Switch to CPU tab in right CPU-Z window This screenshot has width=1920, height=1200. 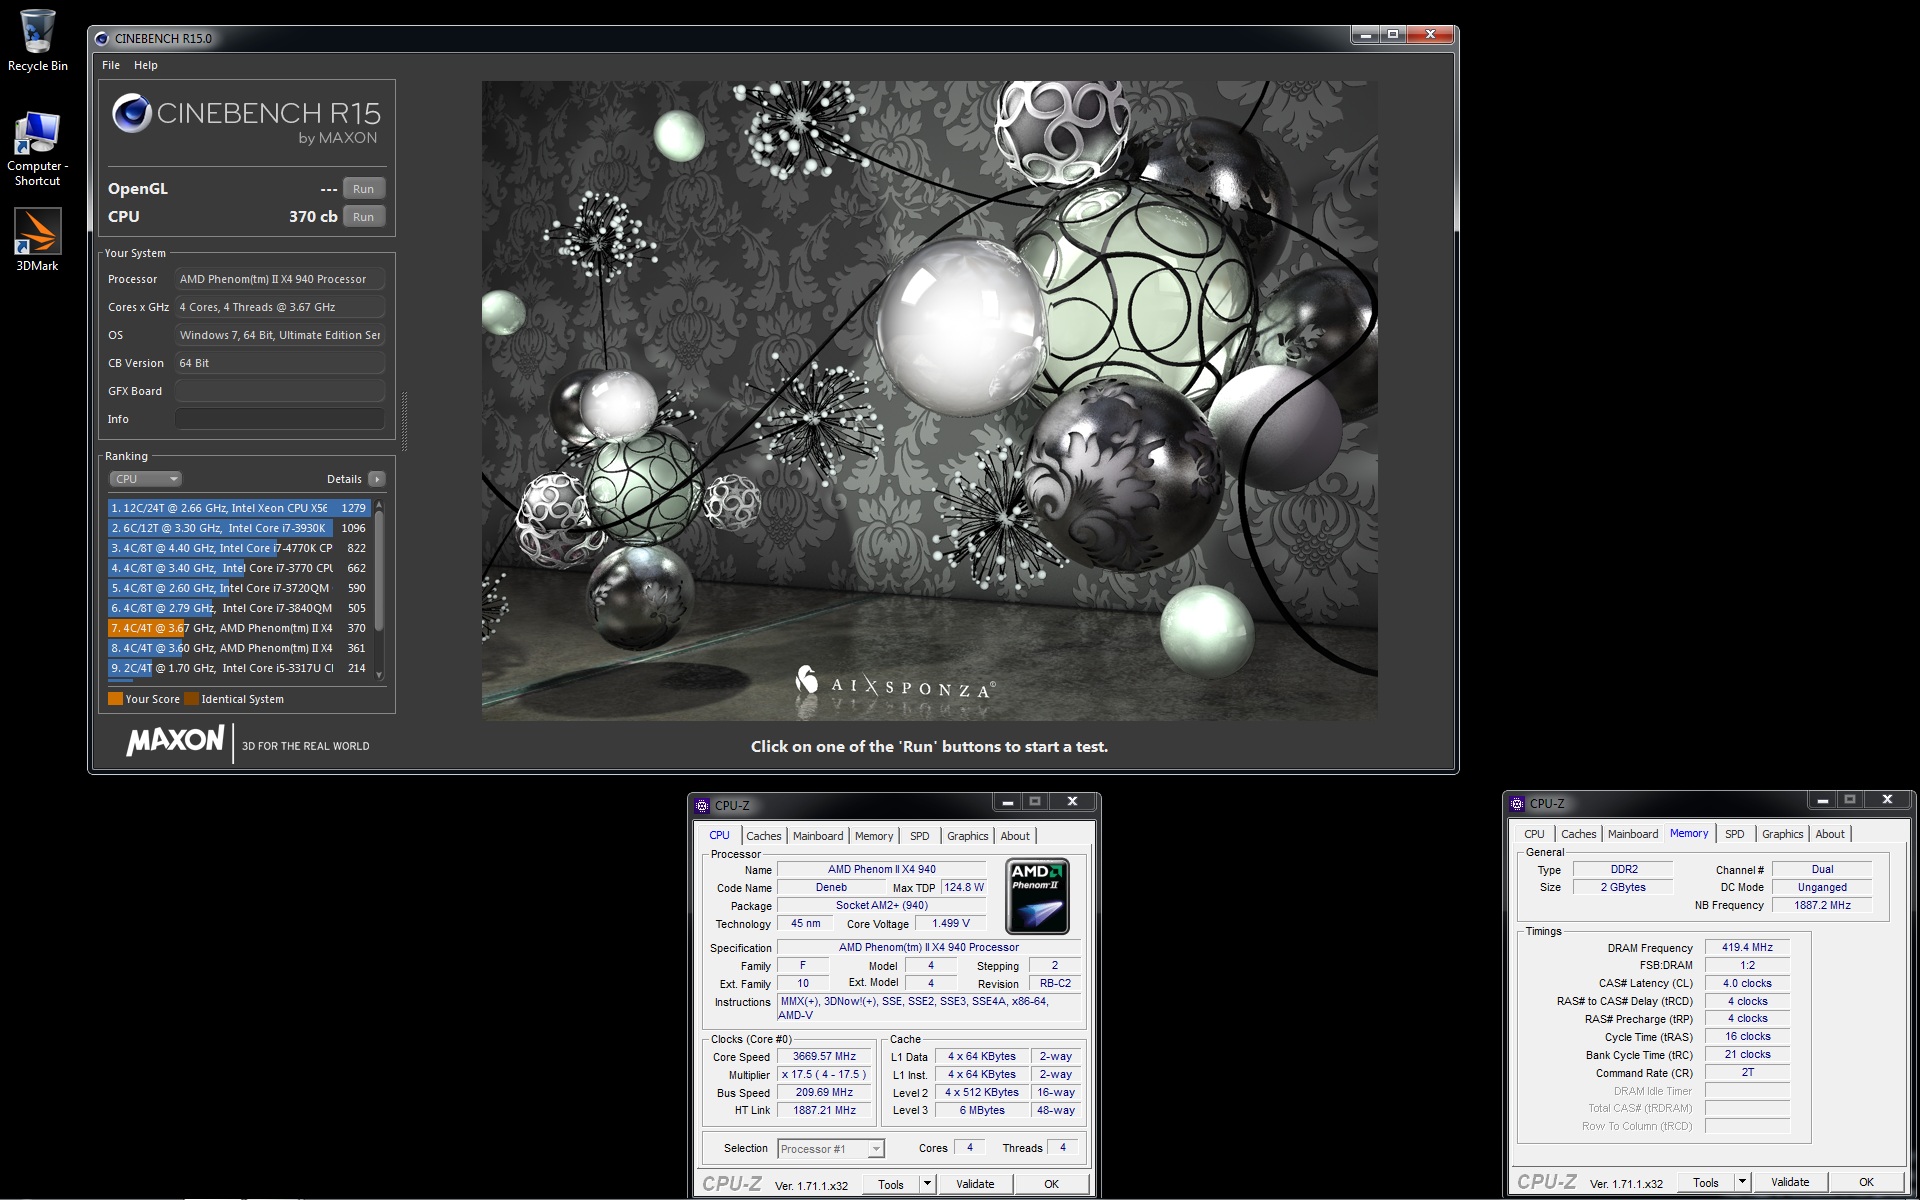point(1534,834)
